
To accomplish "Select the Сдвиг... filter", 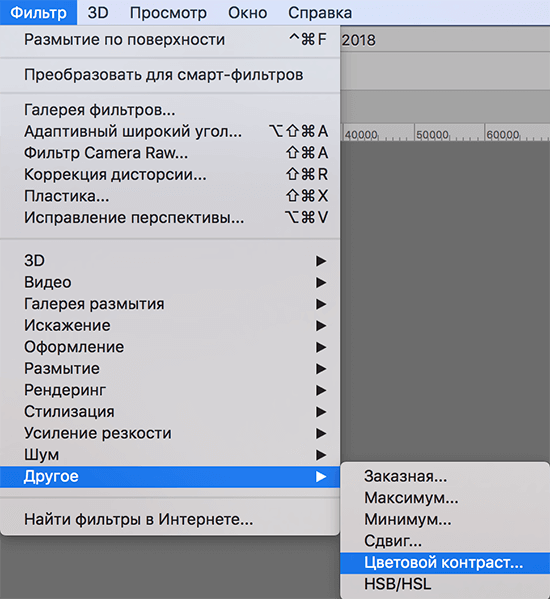I will 445,541.
